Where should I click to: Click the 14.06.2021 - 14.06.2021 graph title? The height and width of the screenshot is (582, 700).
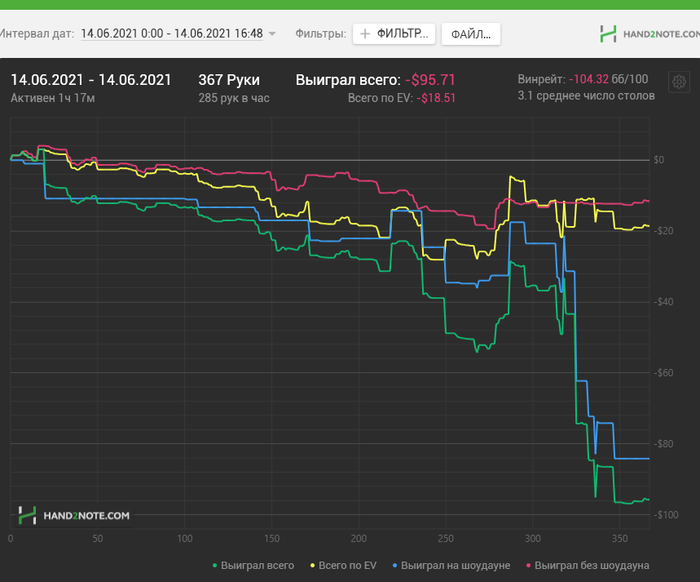click(91, 80)
